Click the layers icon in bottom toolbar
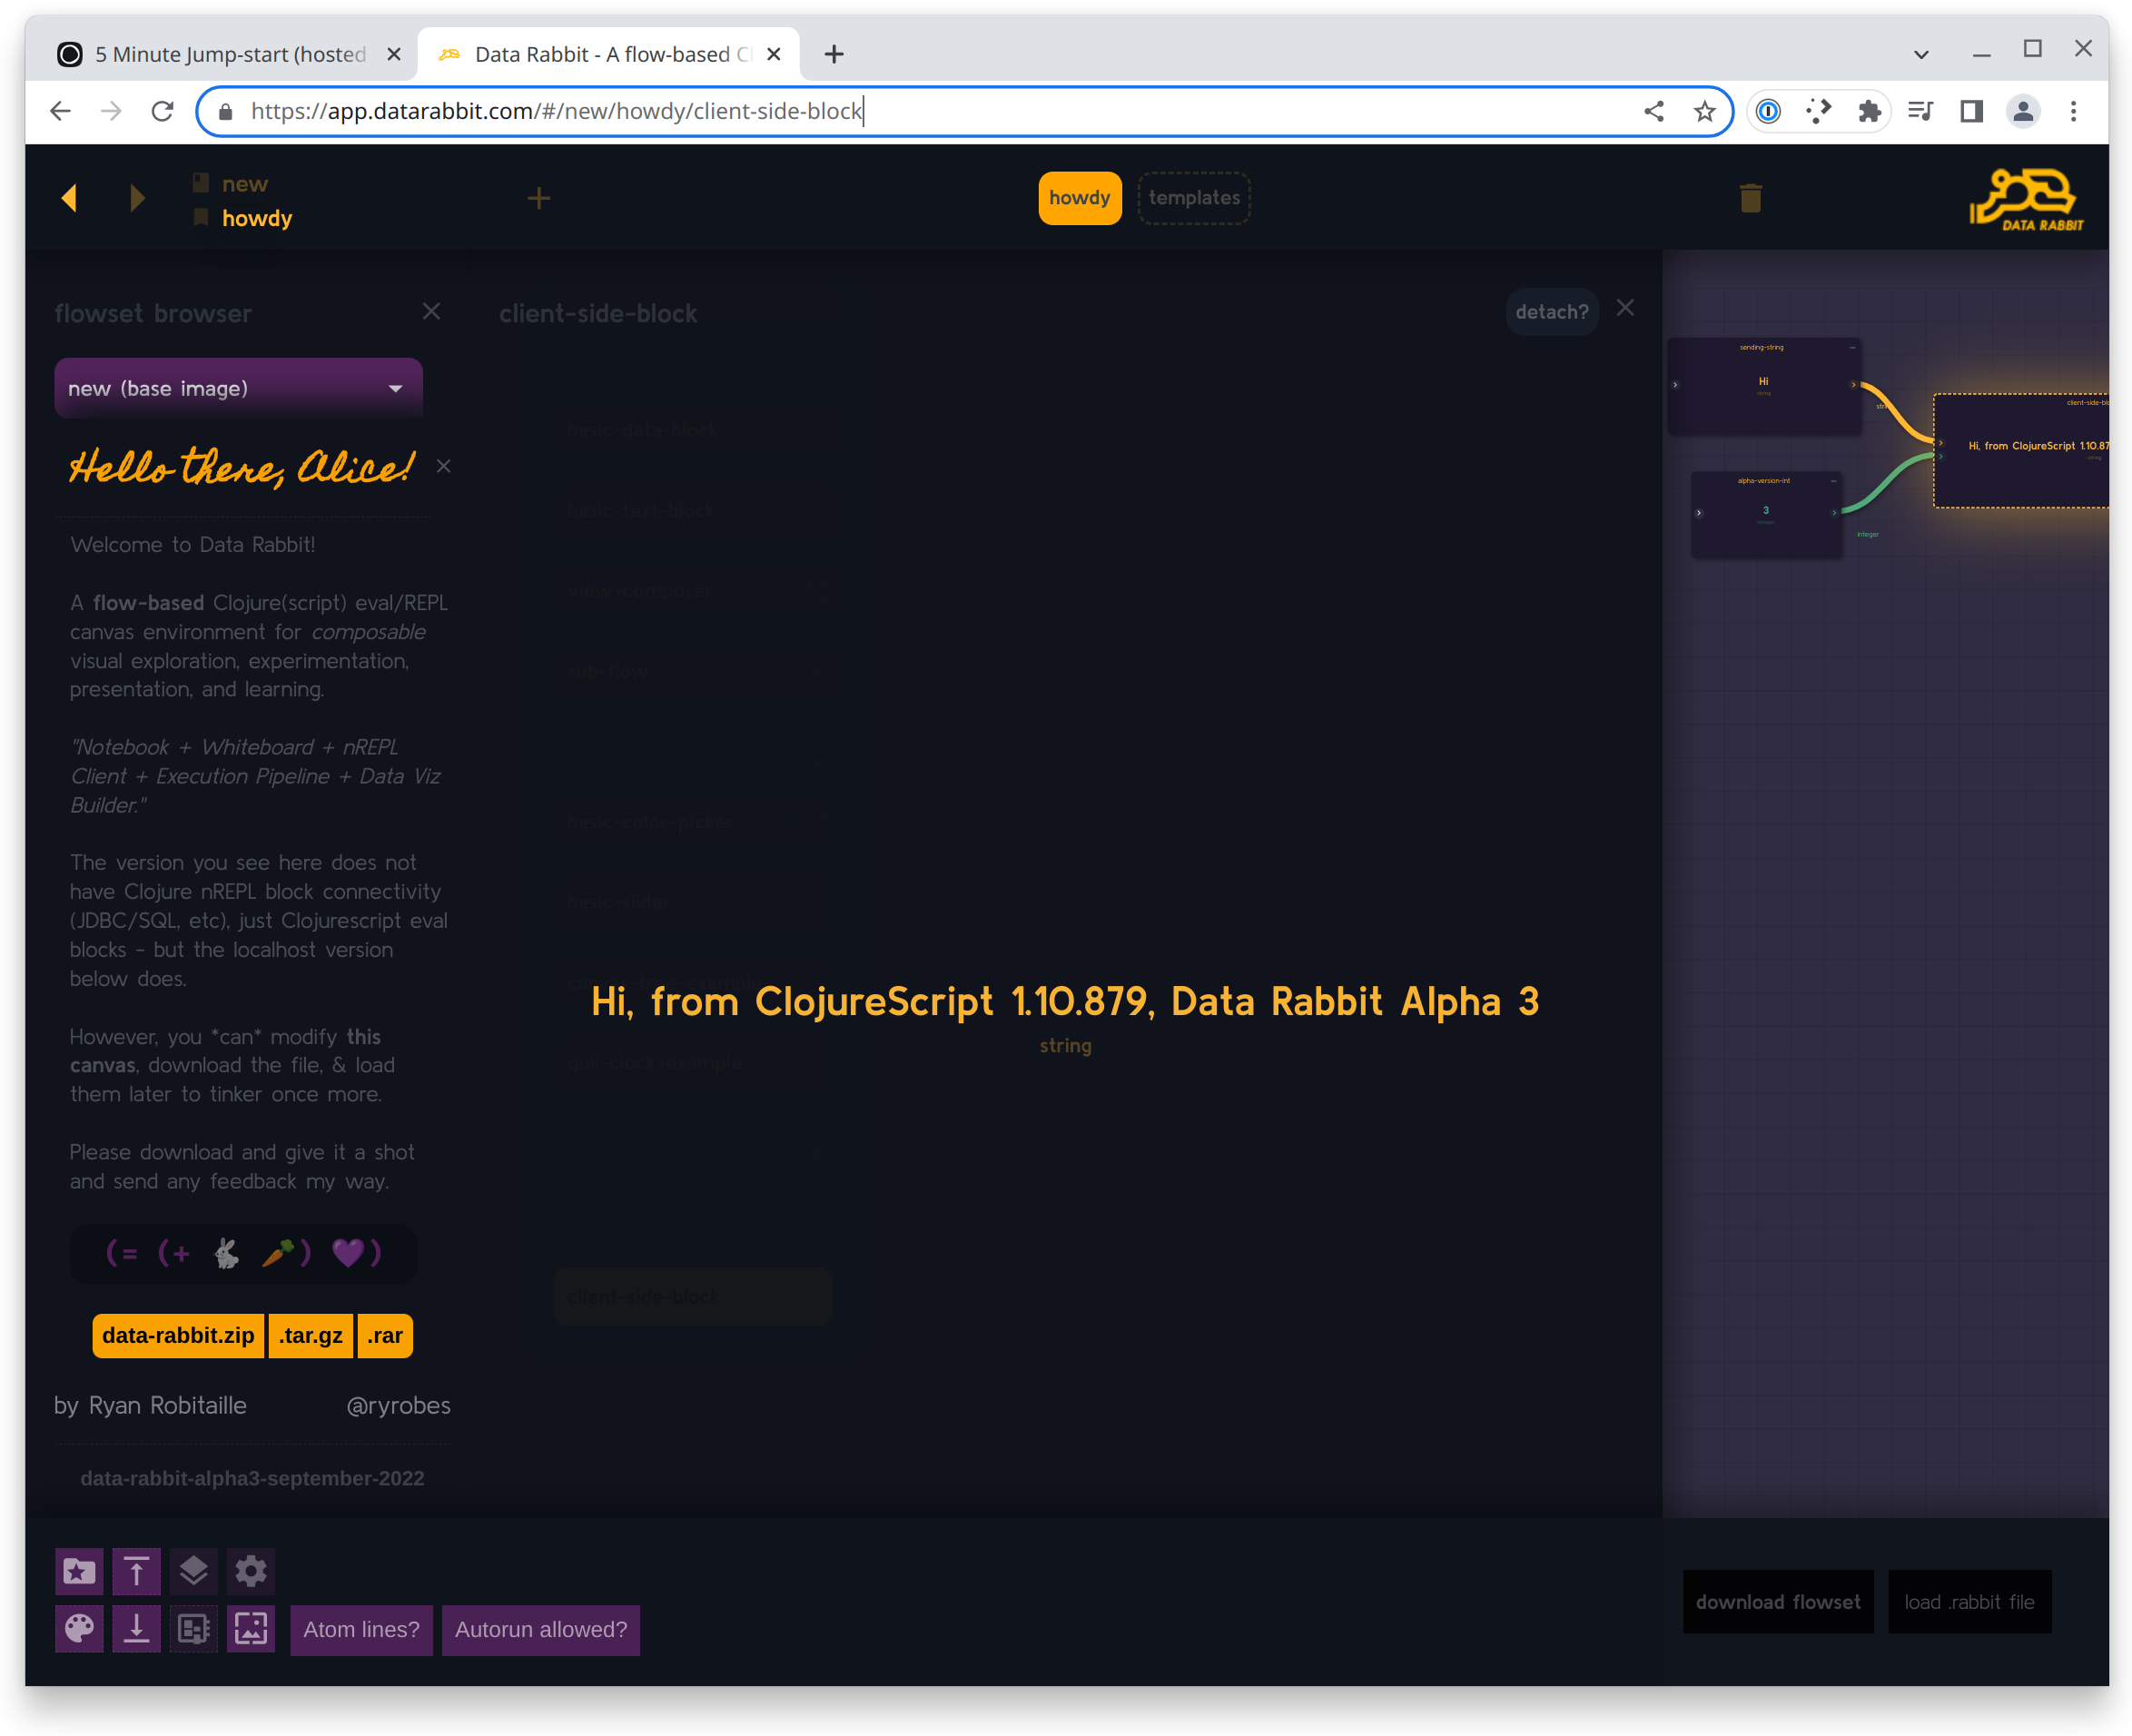Viewport: 2132px width, 1736px height. (x=194, y=1571)
